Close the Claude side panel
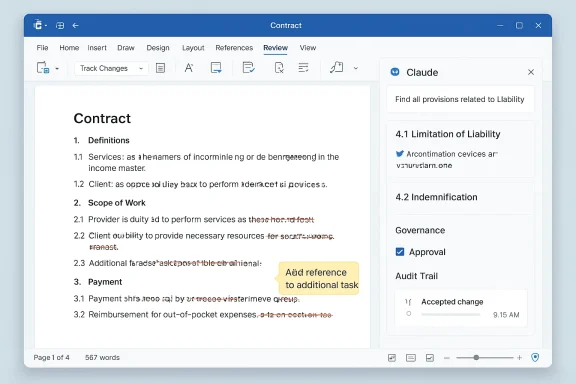Screen dimensions: 576x384 [x=531, y=72]
